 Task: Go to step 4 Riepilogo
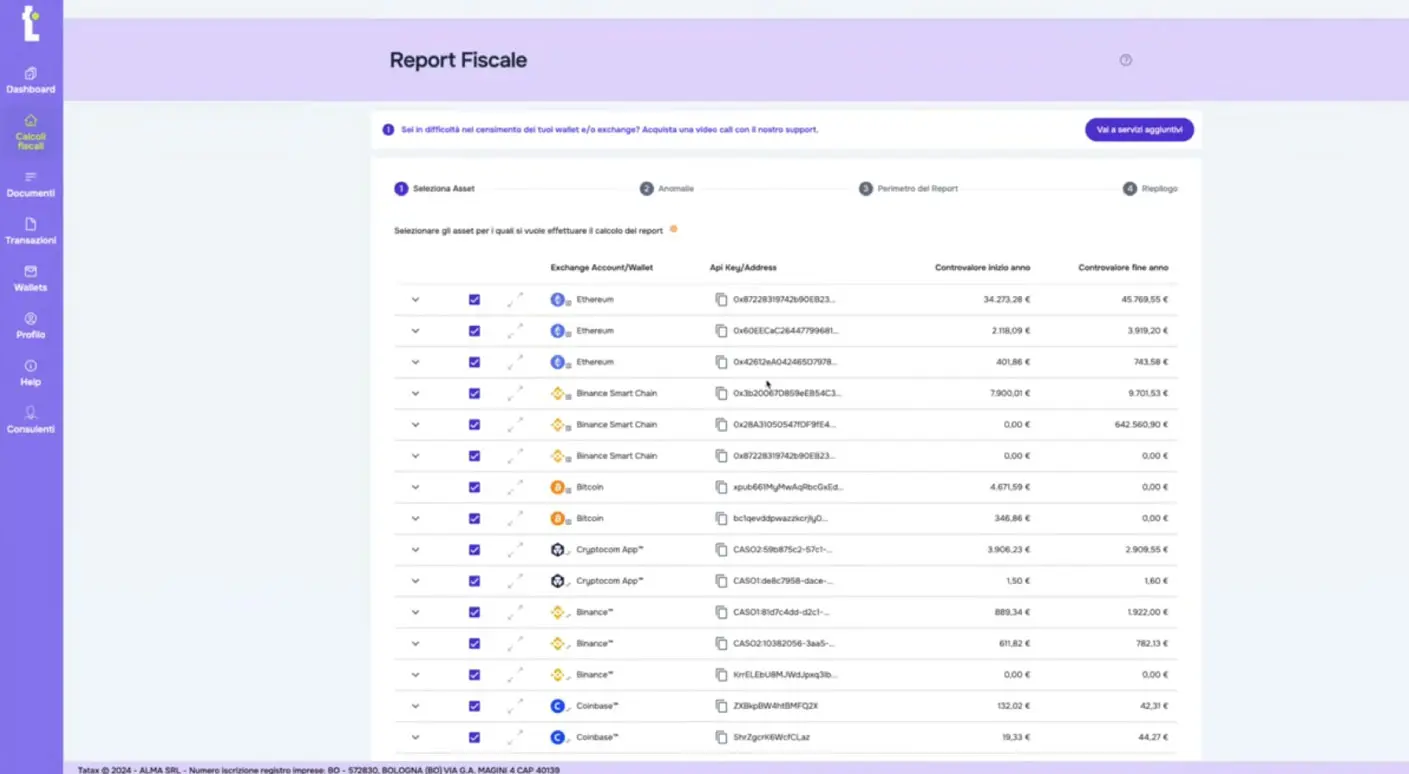click(x=1150, y=188)
